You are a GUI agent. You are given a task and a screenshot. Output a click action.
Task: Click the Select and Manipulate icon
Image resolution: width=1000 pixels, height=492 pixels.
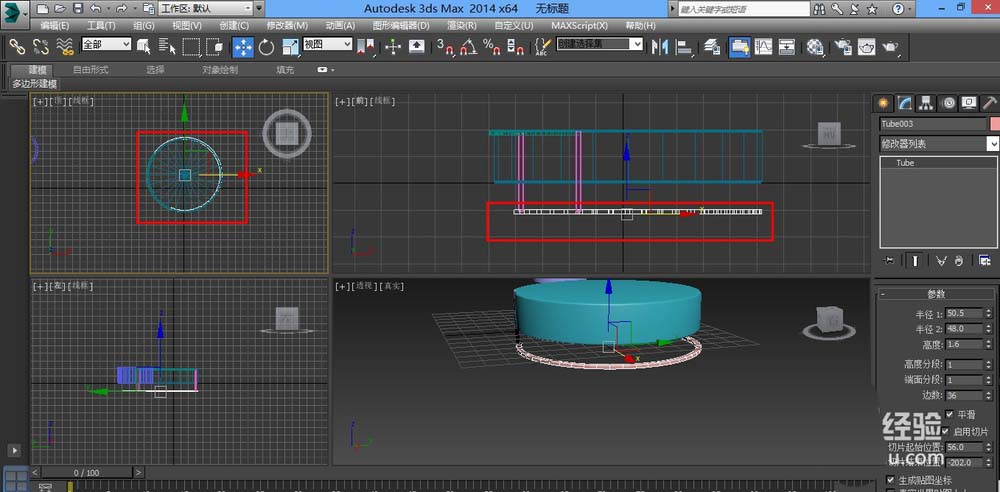(393, 47)
